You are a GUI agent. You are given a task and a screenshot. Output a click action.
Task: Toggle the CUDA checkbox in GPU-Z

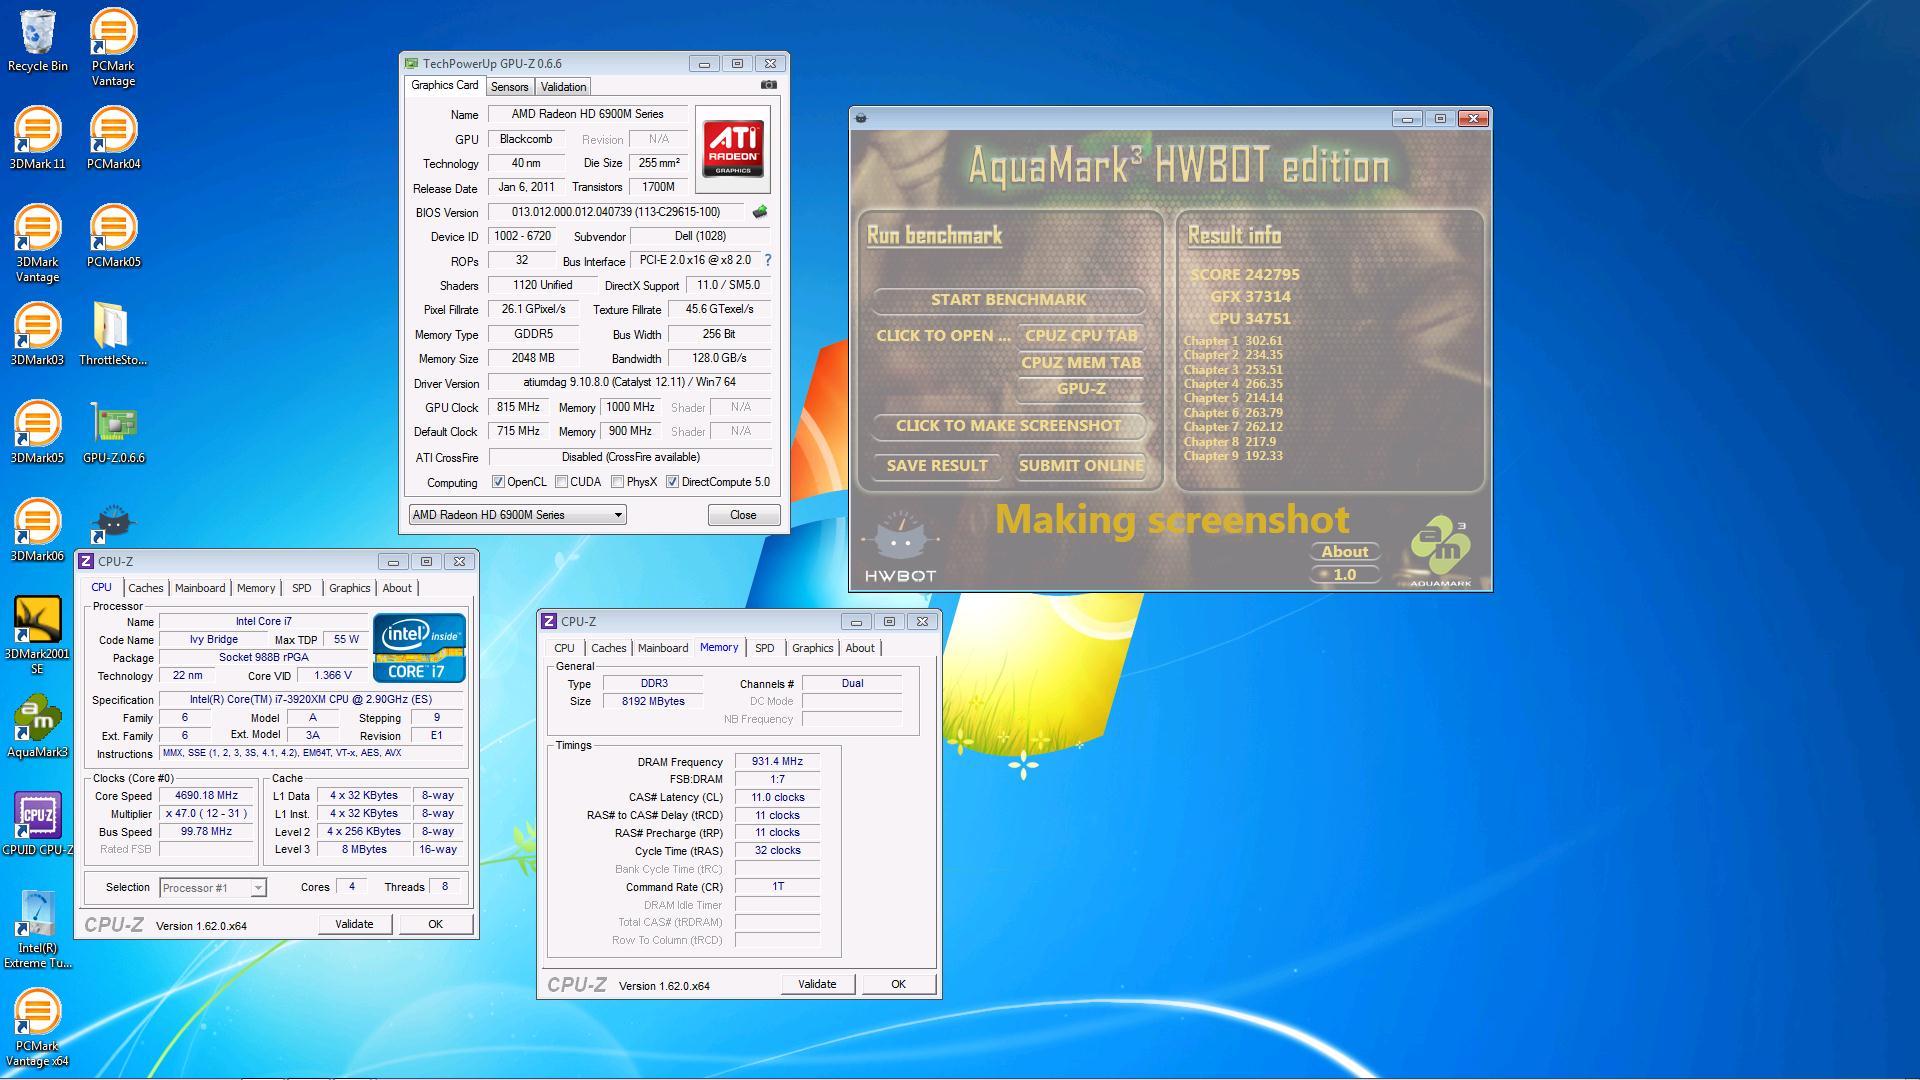pyautogui.click(x=562, y=482)
